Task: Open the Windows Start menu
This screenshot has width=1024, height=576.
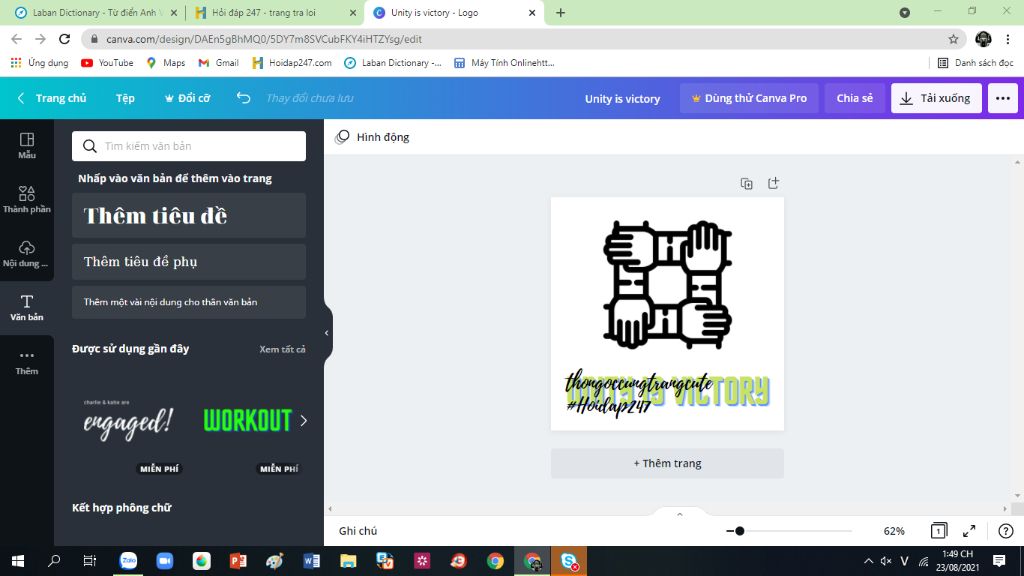Action: [x=18, y=561]
